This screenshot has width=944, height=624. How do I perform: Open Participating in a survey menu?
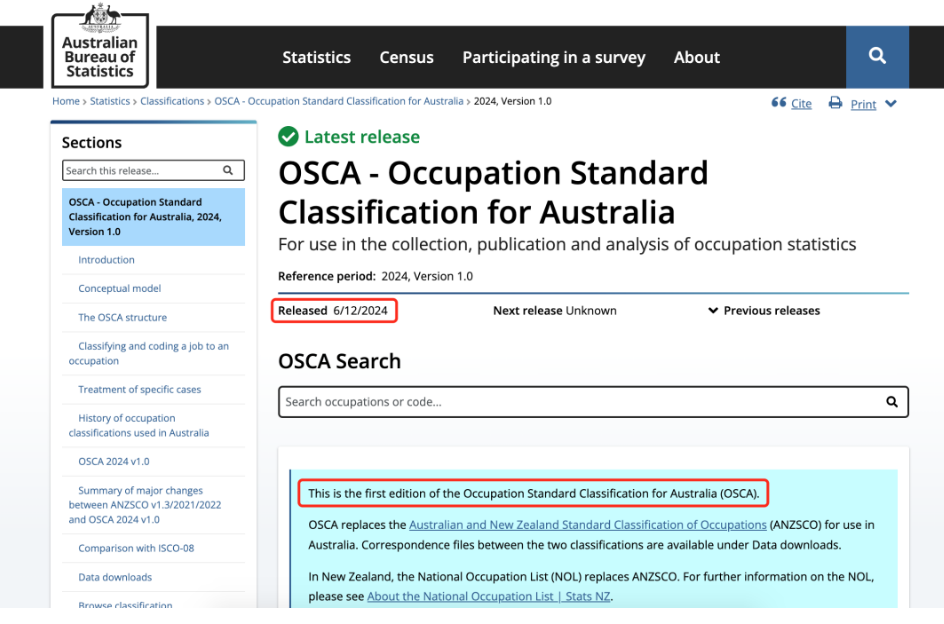point(554,57)
